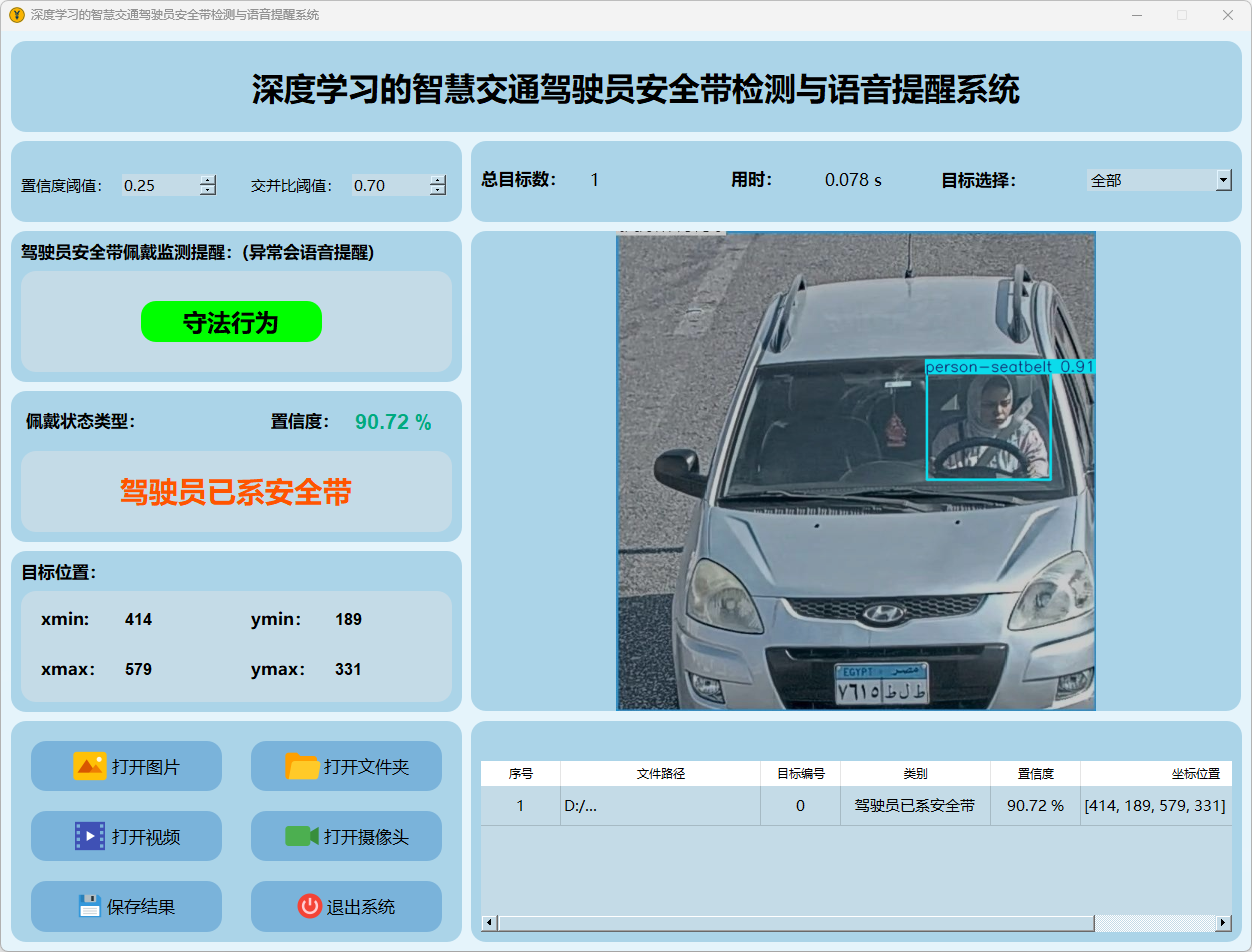The image size is (1252, 952).
Task: Increase the IoU threshold with up arrow
Action: pyautogui.click(x=437, y=180)
